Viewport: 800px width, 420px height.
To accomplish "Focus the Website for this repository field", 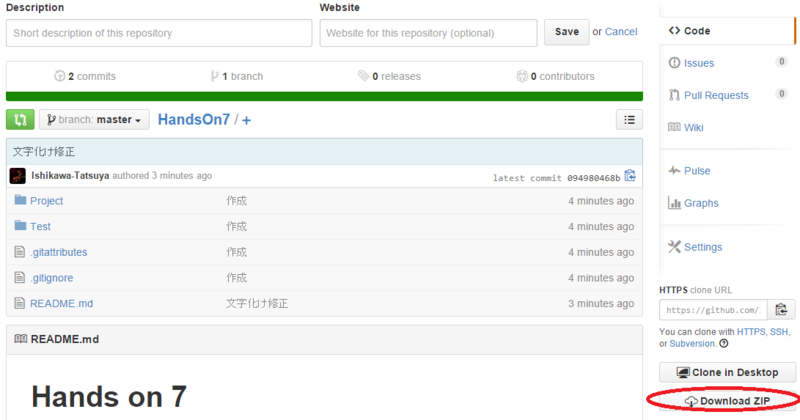I will pyautogui.click(x=428, y=33).
